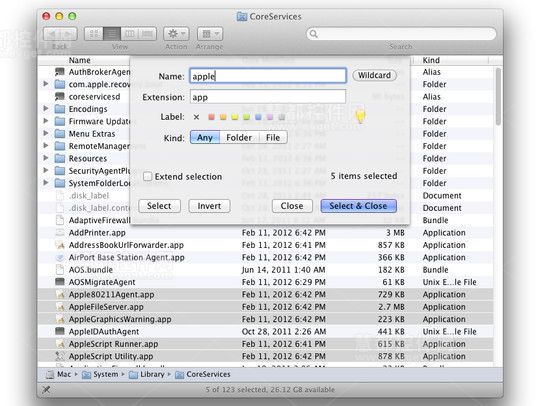This screenshot has height=406, width=540.
Task: Click the light bulb hint icon
Action: coord(360,116)
